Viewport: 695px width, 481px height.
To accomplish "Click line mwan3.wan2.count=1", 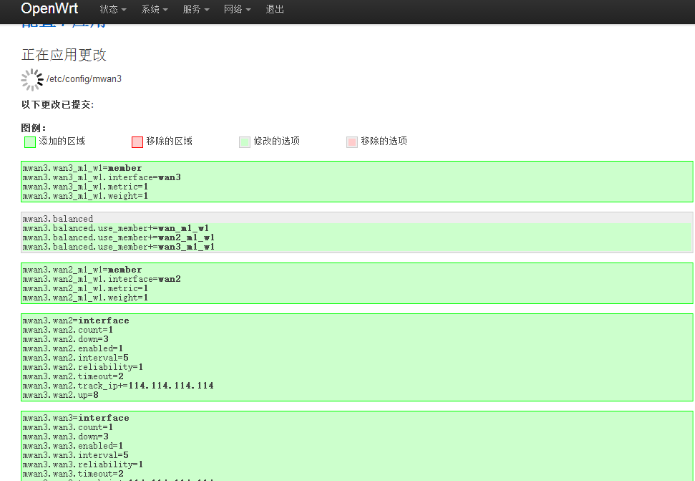I will pos(68,330).
